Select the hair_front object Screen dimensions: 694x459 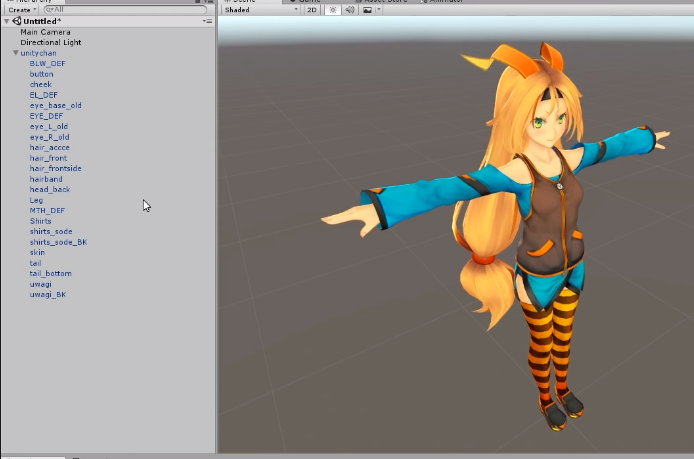pos(48,158)
